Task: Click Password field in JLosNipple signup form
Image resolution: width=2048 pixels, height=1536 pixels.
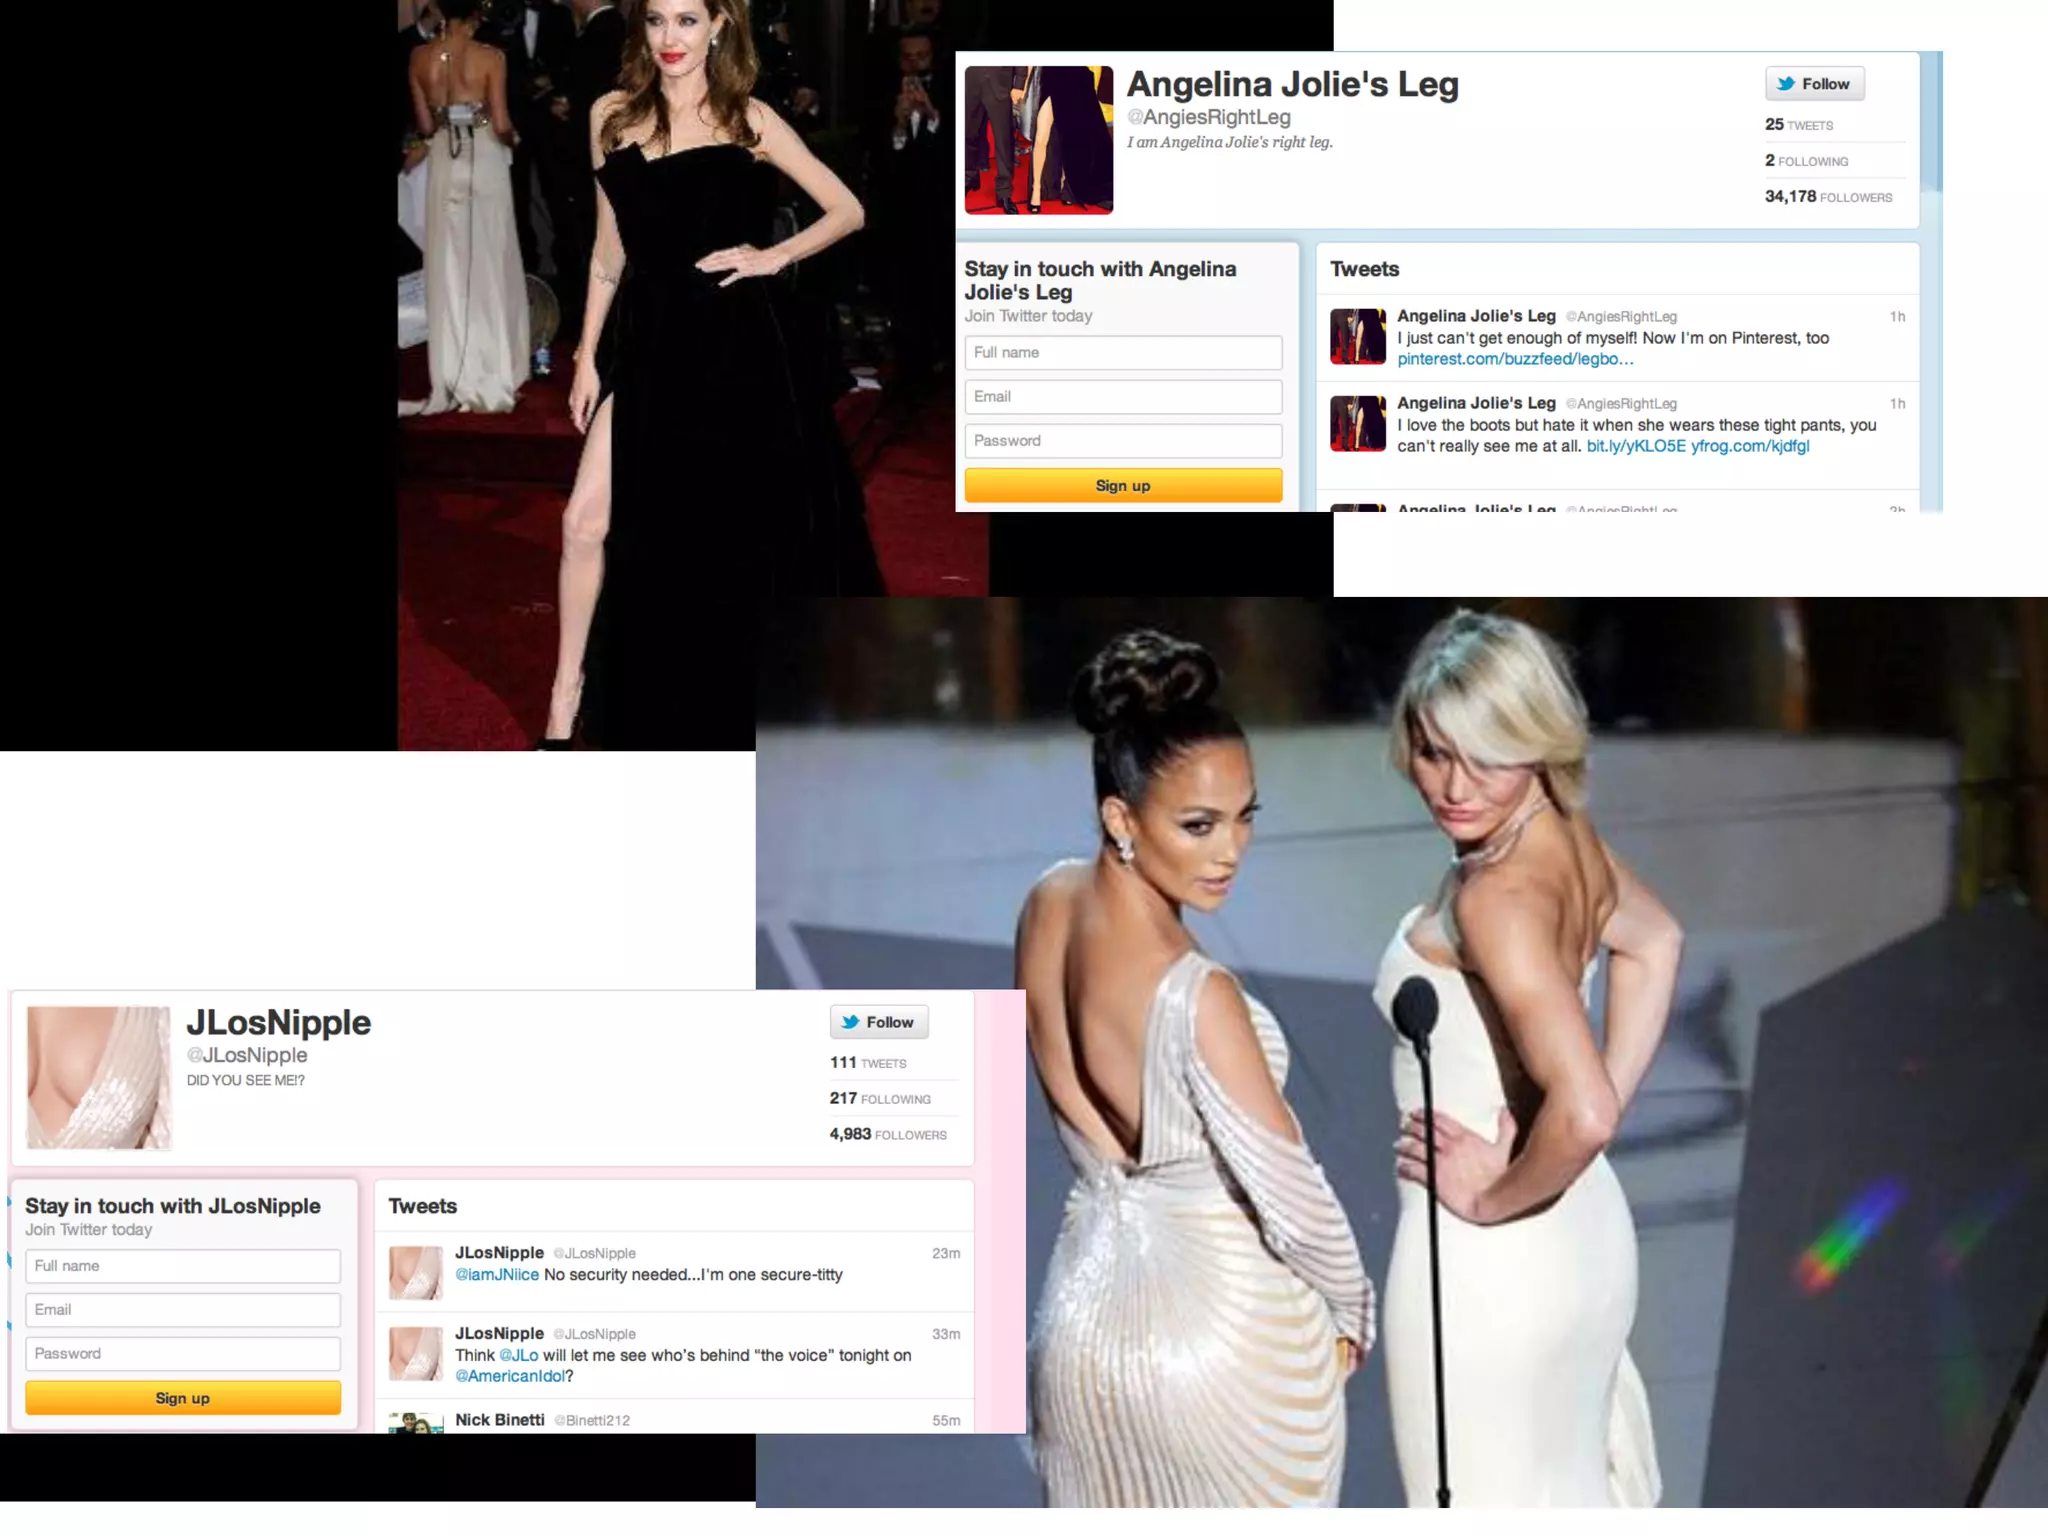Action: (182, 1354)
